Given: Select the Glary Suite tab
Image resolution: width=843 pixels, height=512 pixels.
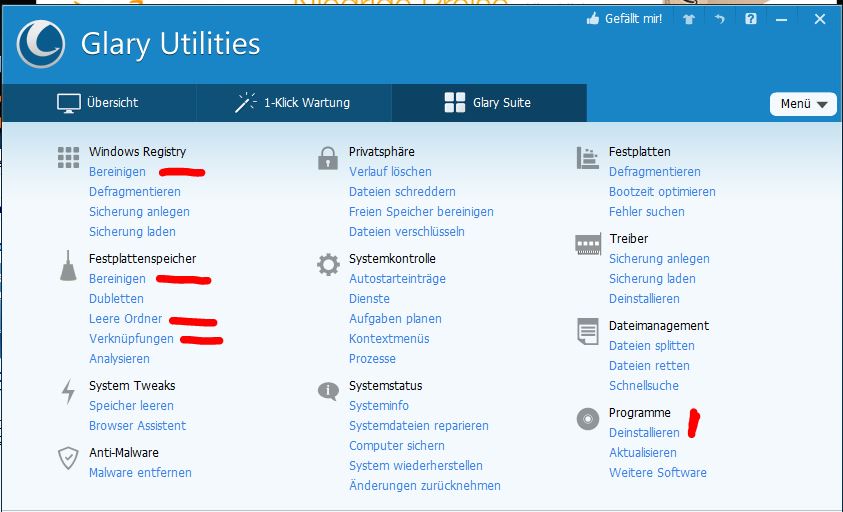Looking at the screenshot, I should 489,103.
